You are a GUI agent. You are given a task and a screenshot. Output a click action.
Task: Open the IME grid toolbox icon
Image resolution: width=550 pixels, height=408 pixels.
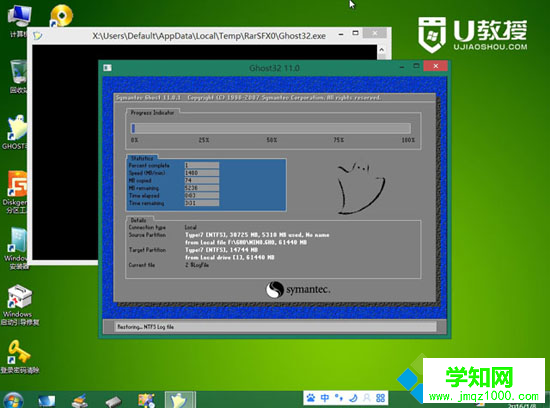pos(380,398)
